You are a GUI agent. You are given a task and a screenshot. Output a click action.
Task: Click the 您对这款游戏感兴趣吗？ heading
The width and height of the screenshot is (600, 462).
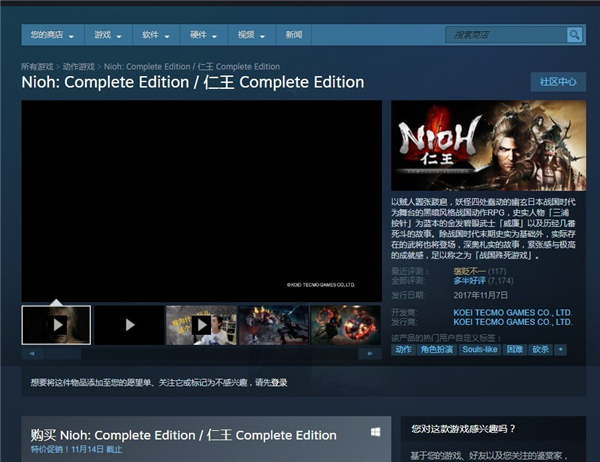[x=463, y=429]
